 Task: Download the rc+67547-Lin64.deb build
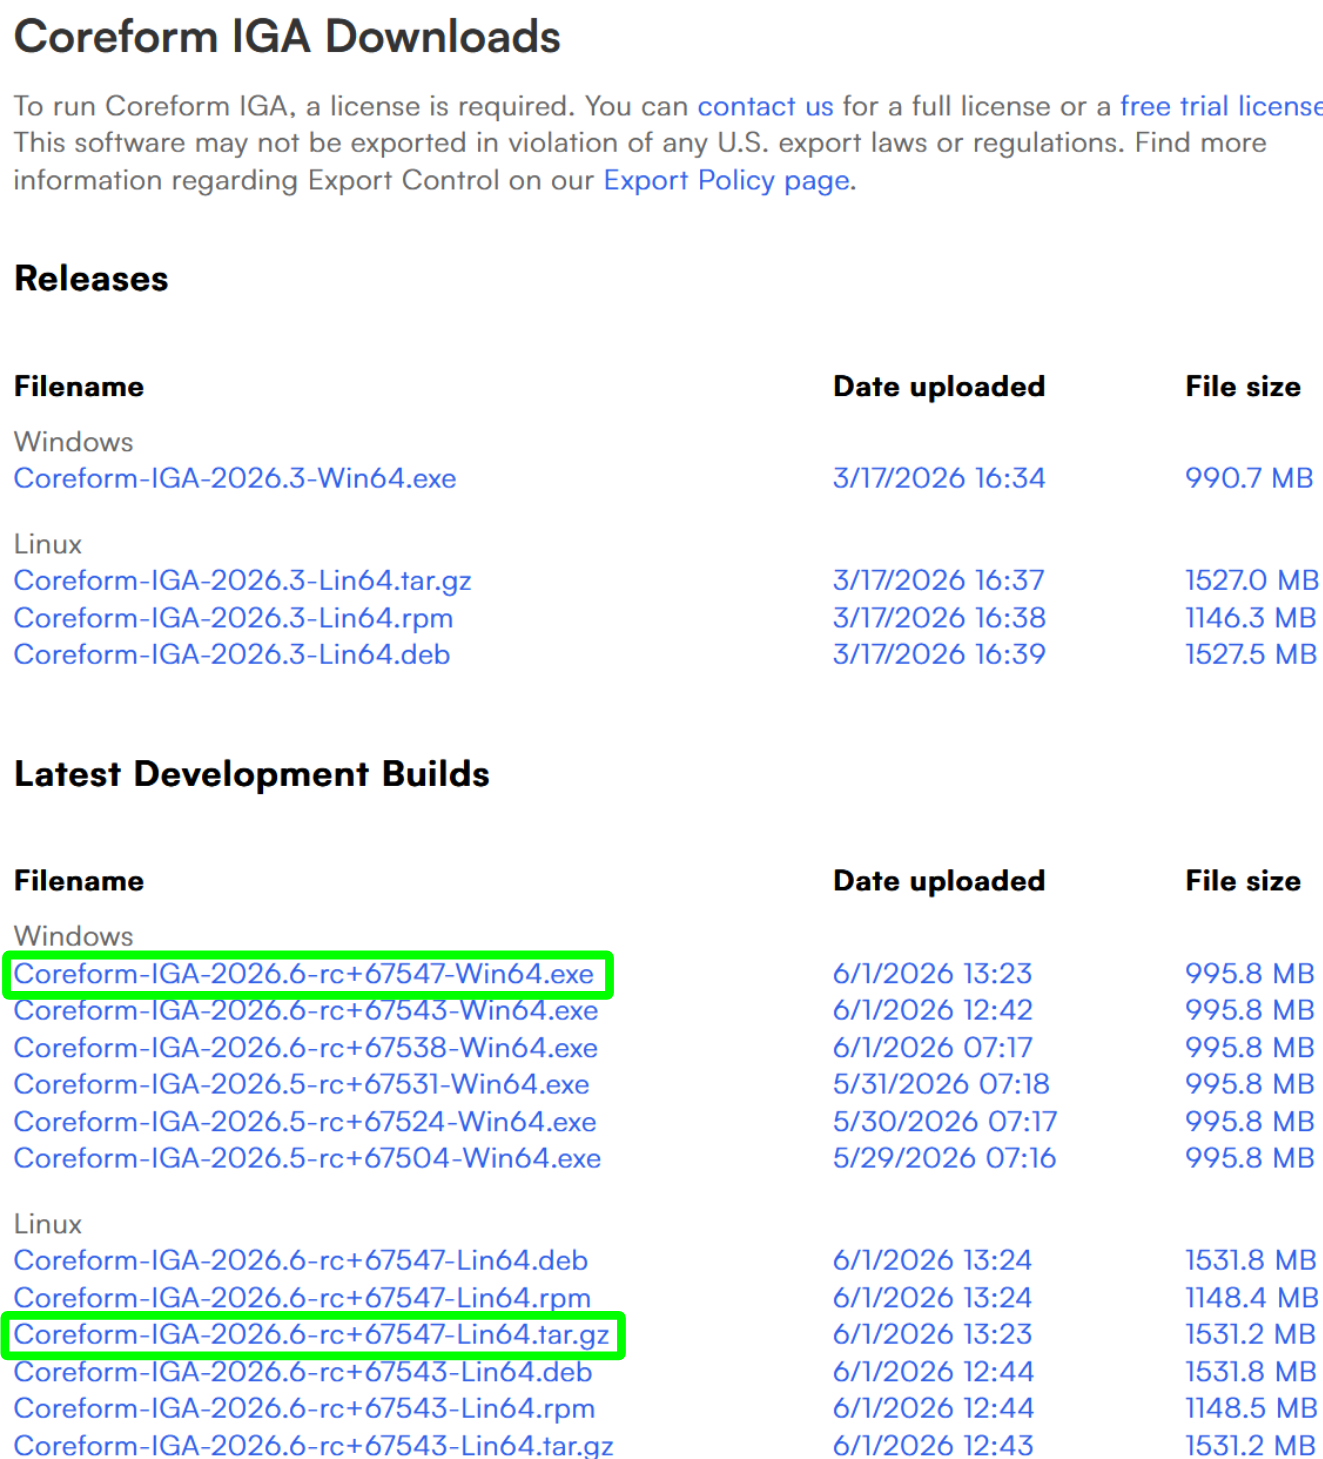coord(301,1260)
